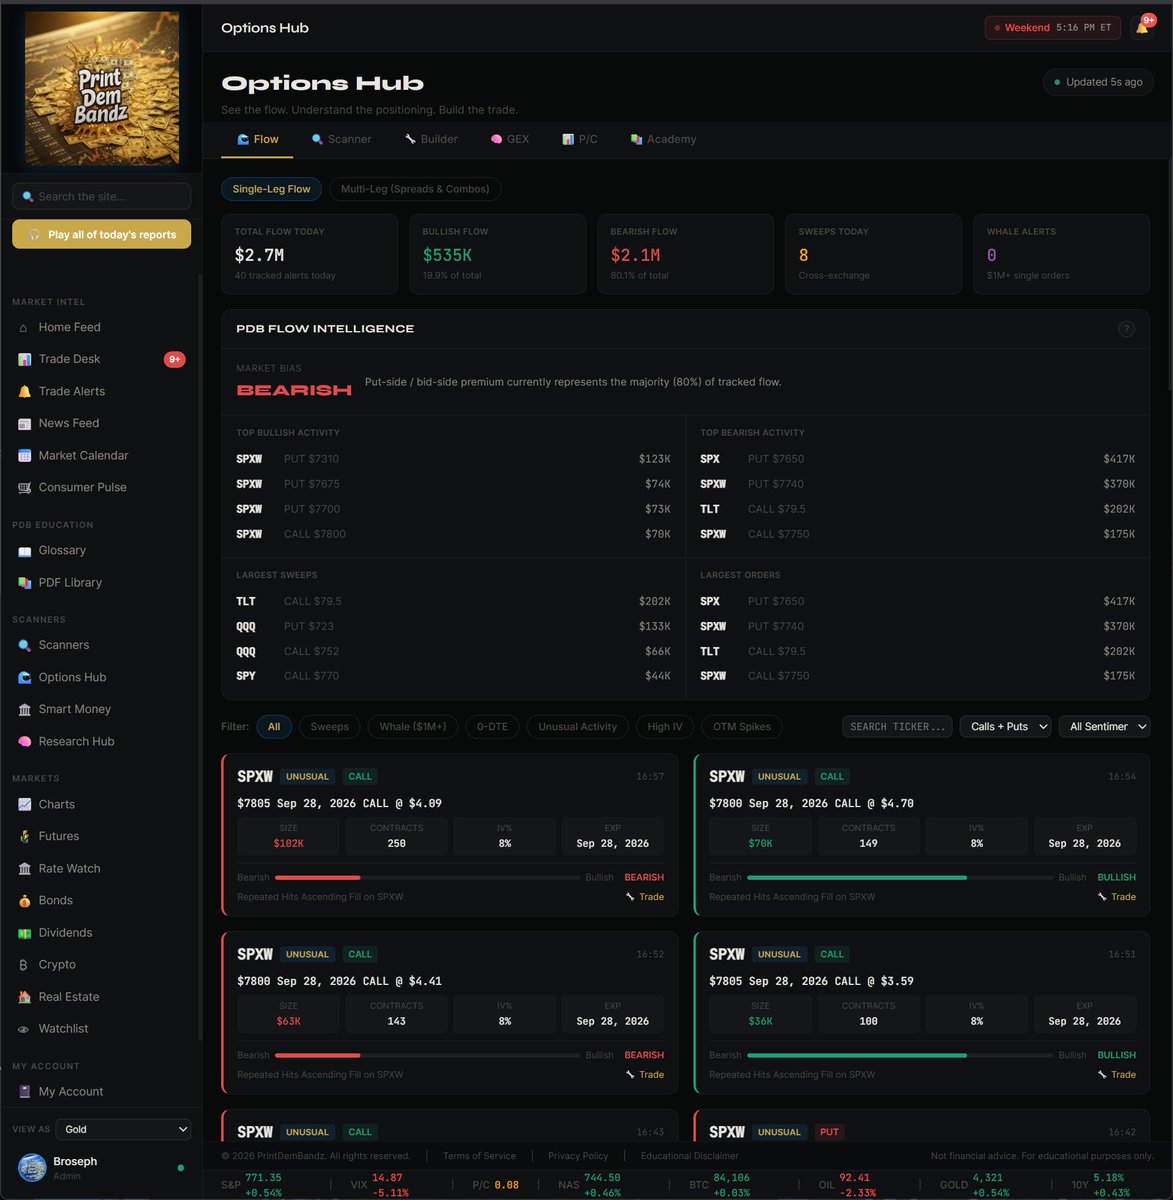Open the Terms of Service link
This screenshot has width=1173, height=1200.
click(x=479, y=1156)
